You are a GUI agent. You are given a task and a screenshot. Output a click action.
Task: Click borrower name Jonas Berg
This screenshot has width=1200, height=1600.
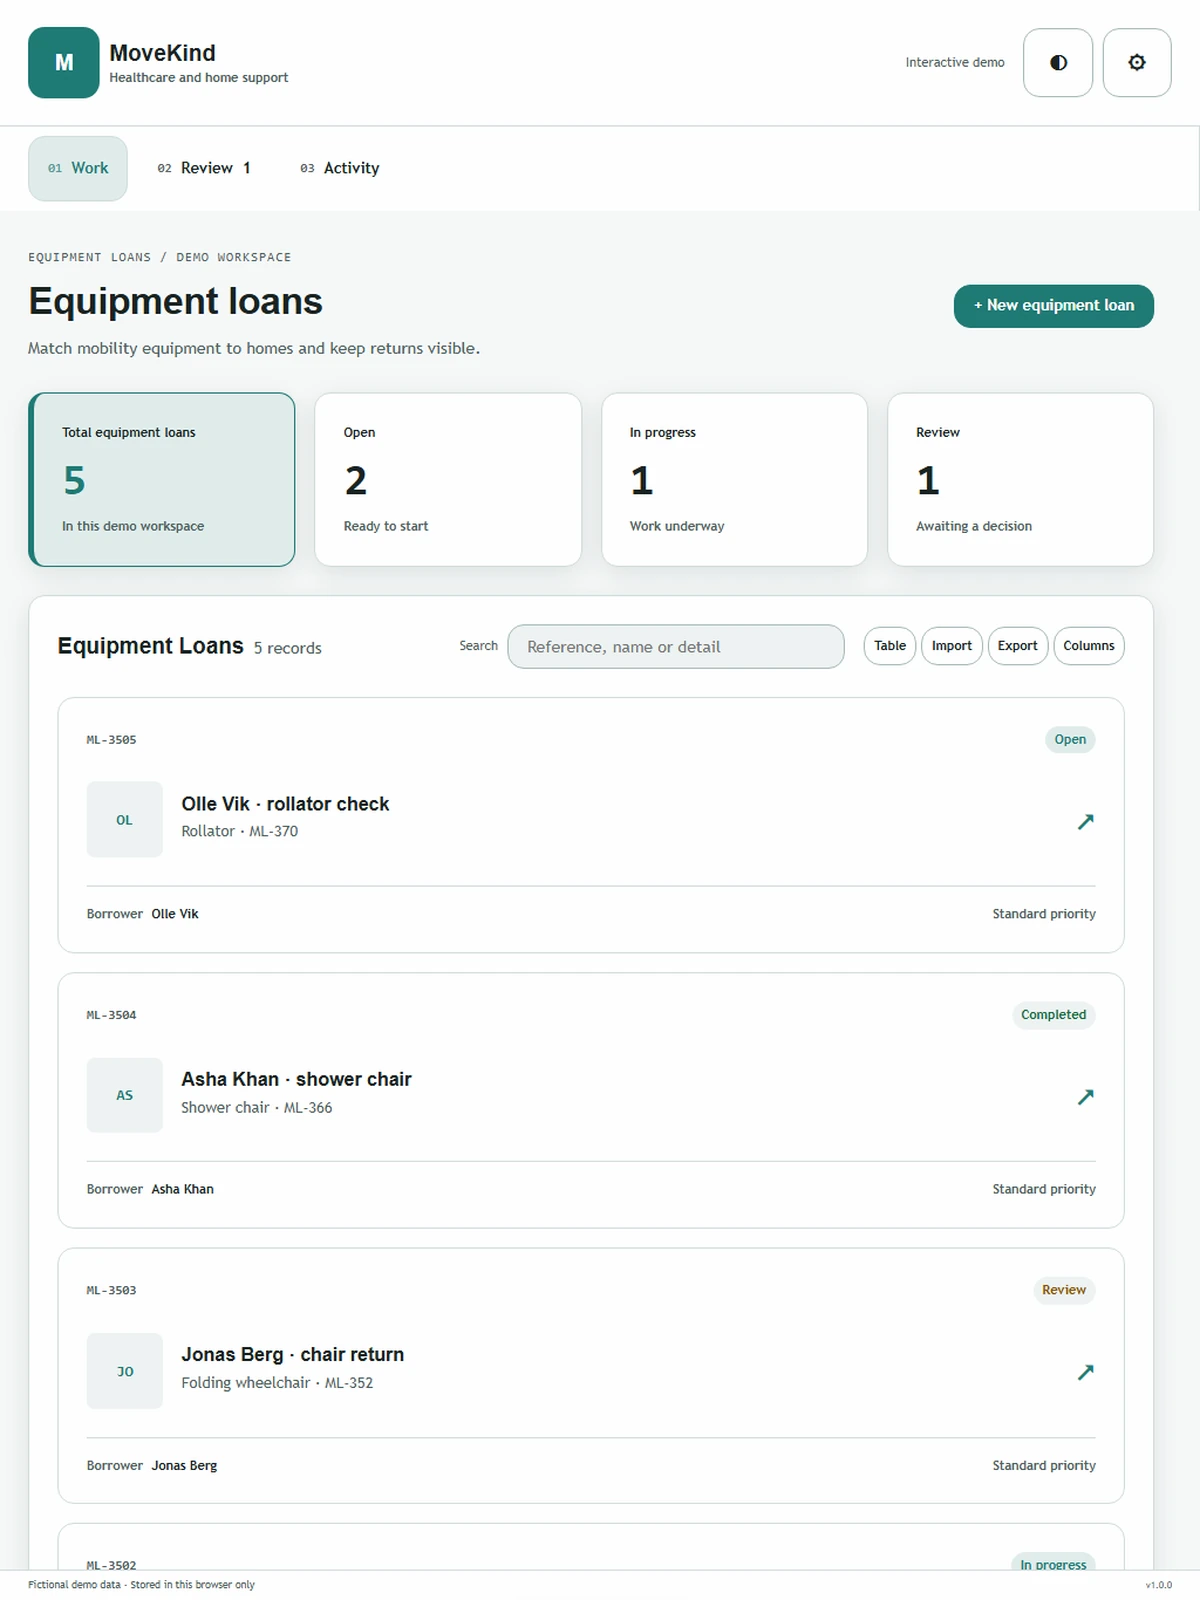[184, 1465]
